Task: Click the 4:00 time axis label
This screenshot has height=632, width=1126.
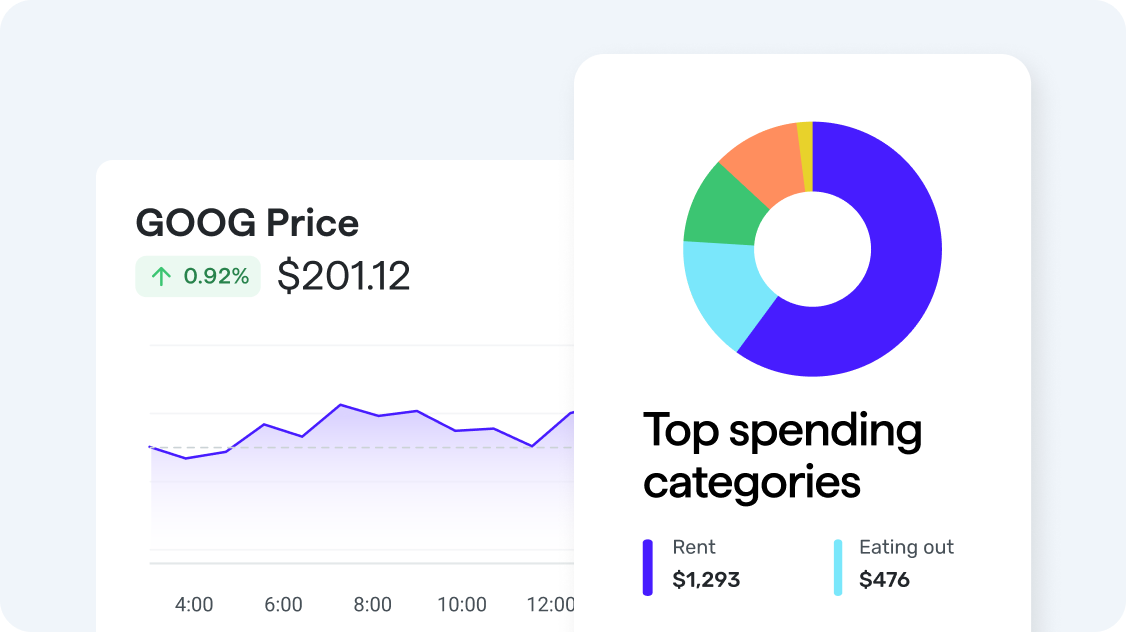Action: click(194, 604)
